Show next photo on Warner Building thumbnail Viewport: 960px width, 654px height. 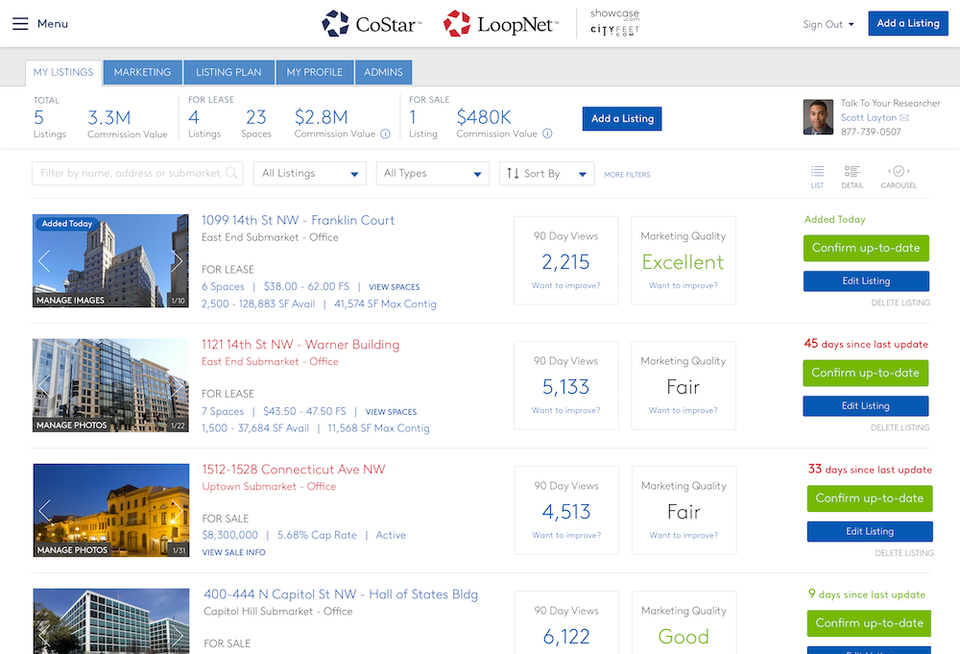click(177, 386)
